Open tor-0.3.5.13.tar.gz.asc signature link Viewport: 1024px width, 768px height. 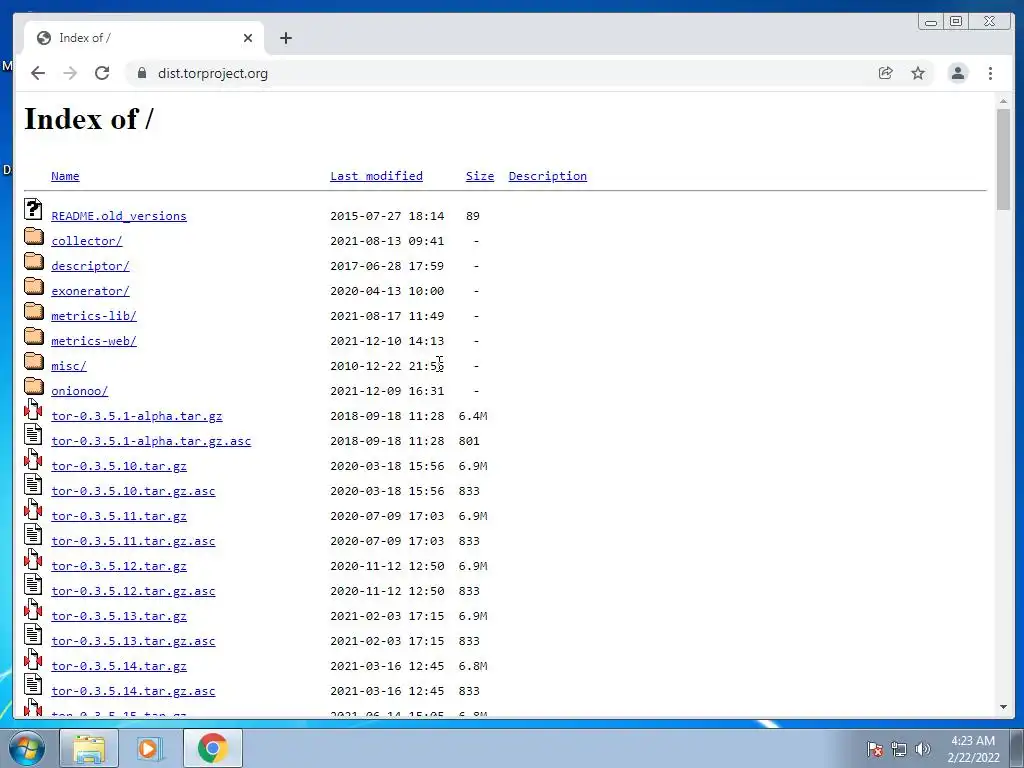(133, 641)
